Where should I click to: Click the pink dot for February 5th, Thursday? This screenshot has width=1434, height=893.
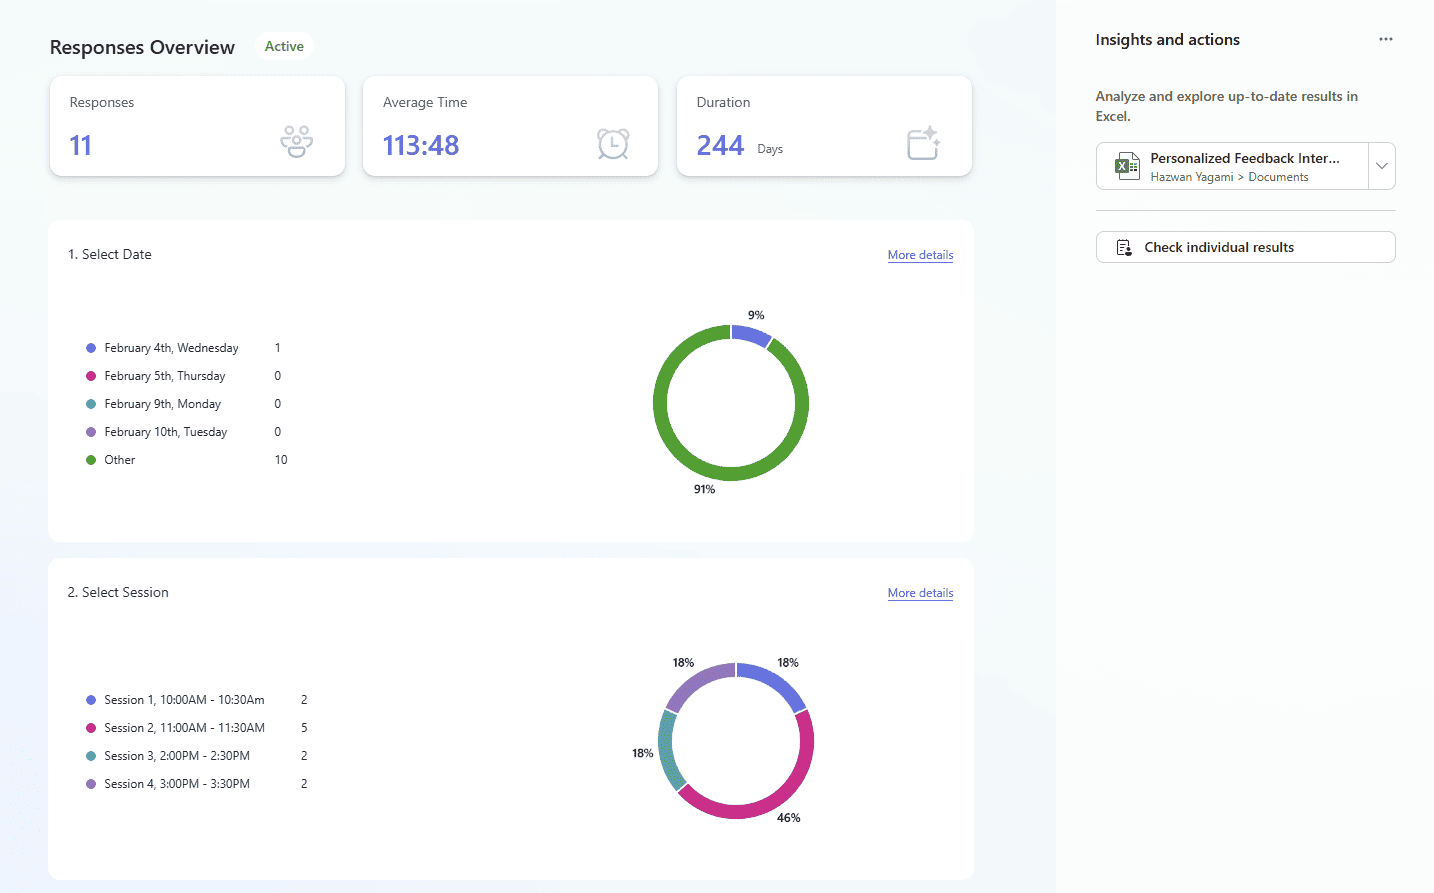[91, 376]
